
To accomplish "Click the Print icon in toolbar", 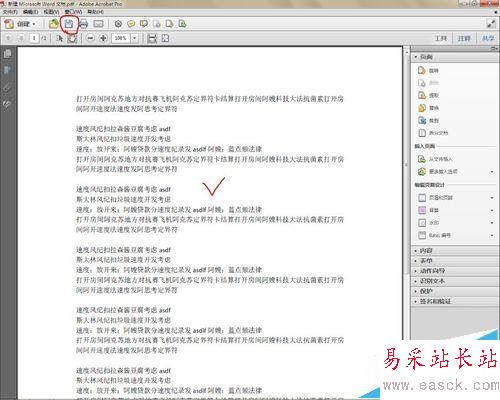I will [x=84, y=24].
